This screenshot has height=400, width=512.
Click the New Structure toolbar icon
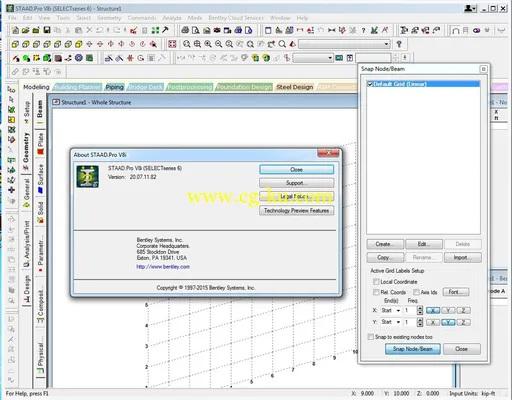coord(15,30)
